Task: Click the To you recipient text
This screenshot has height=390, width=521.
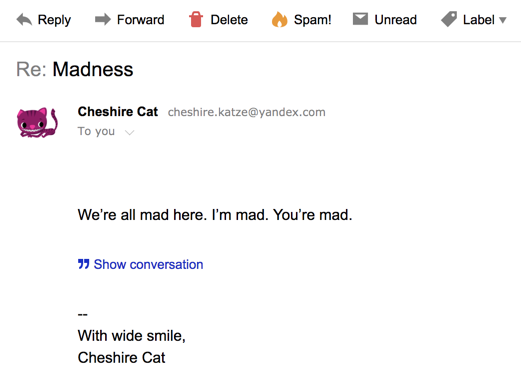Action: (96, 131)
